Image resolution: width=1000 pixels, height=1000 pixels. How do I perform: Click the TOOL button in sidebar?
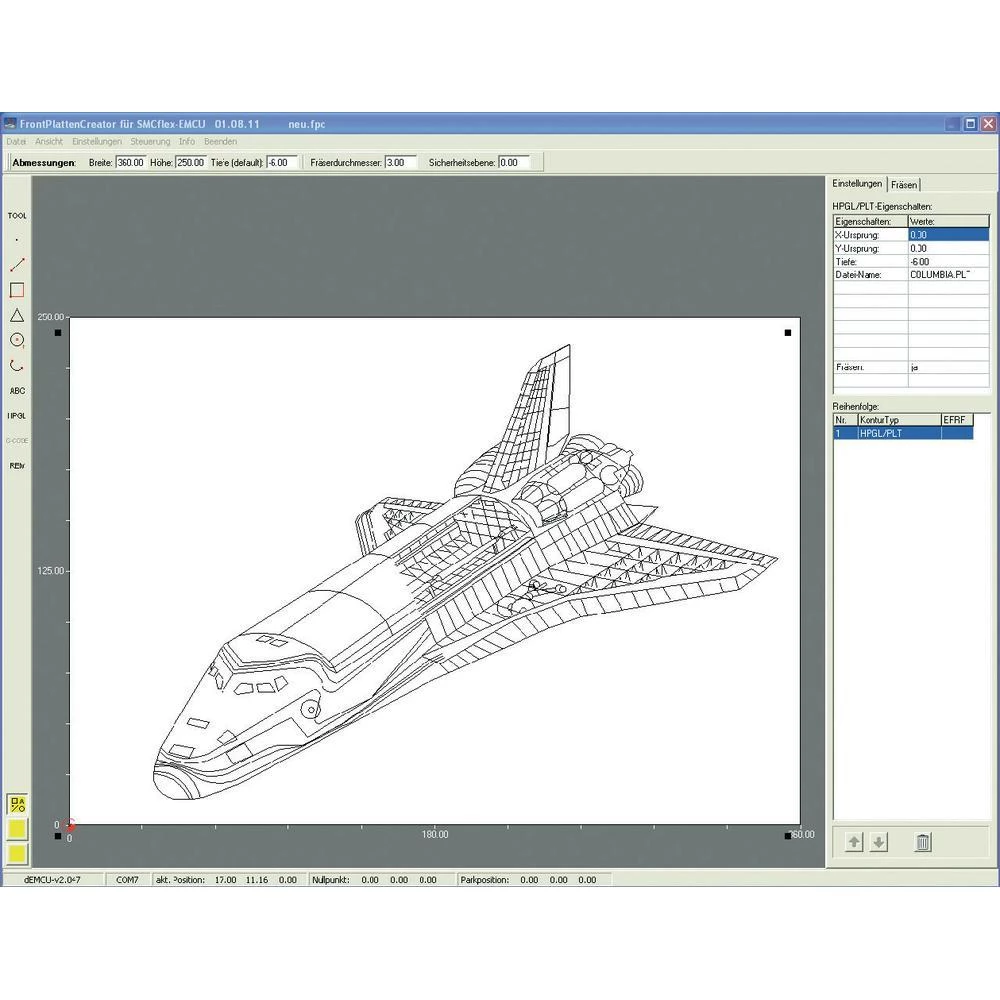click(17, 215)
